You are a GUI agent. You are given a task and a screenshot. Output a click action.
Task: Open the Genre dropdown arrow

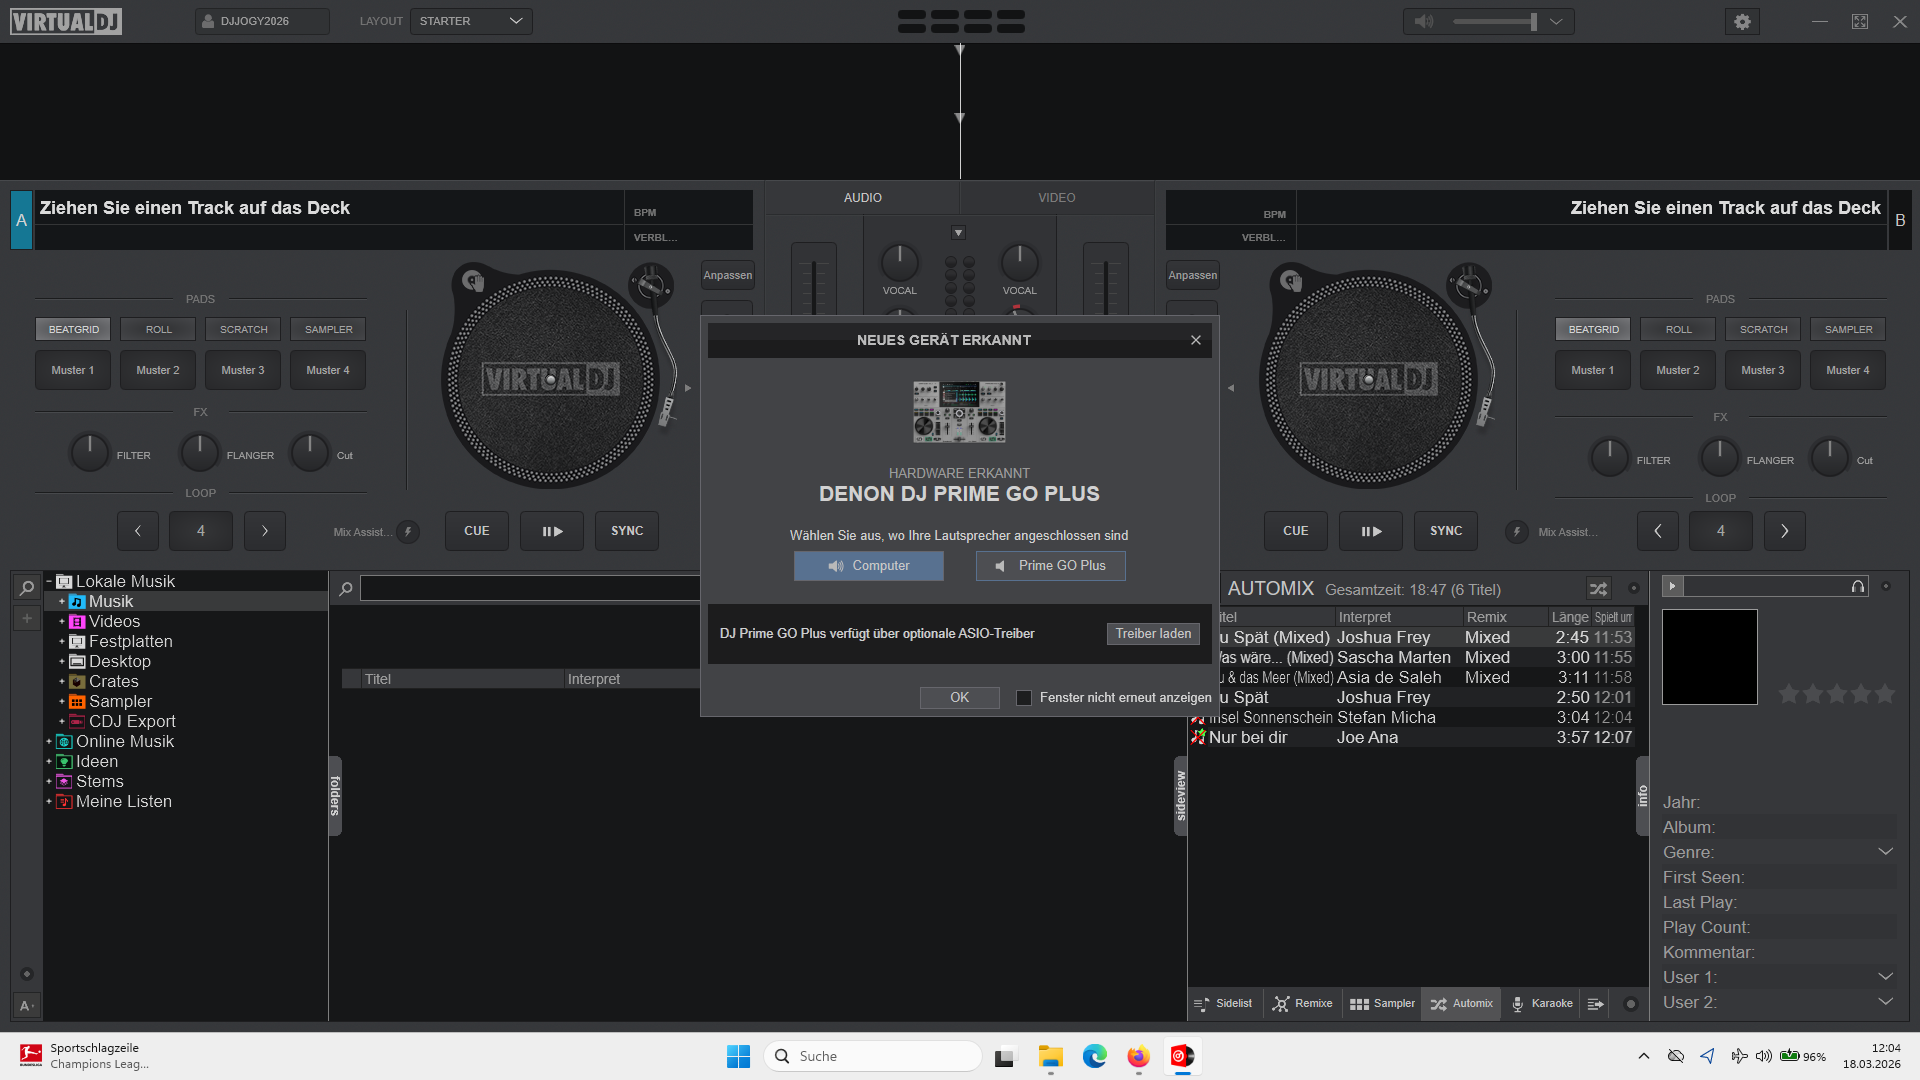click(1885, 852)
